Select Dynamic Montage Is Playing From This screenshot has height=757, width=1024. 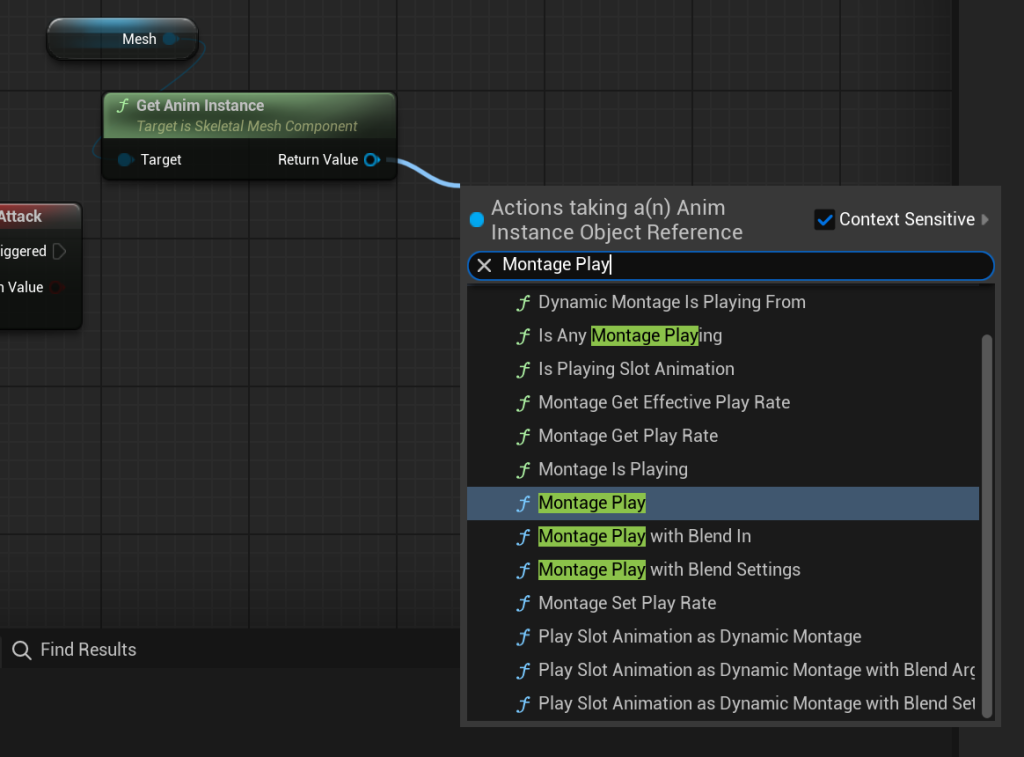[723, 302]
